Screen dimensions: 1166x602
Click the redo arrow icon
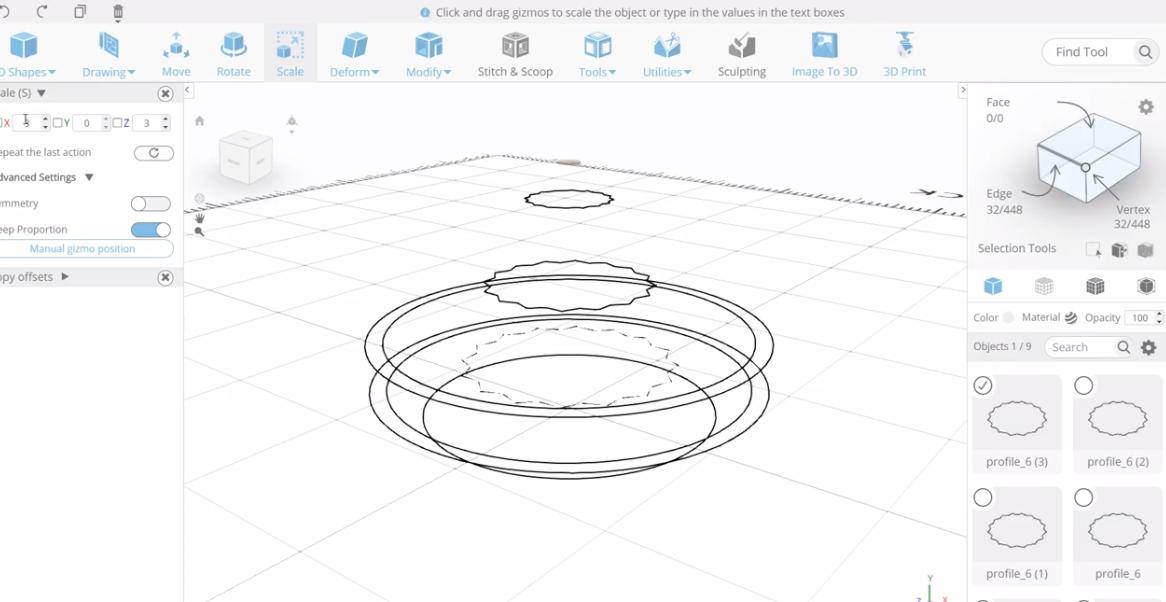[x=42, y=11]
